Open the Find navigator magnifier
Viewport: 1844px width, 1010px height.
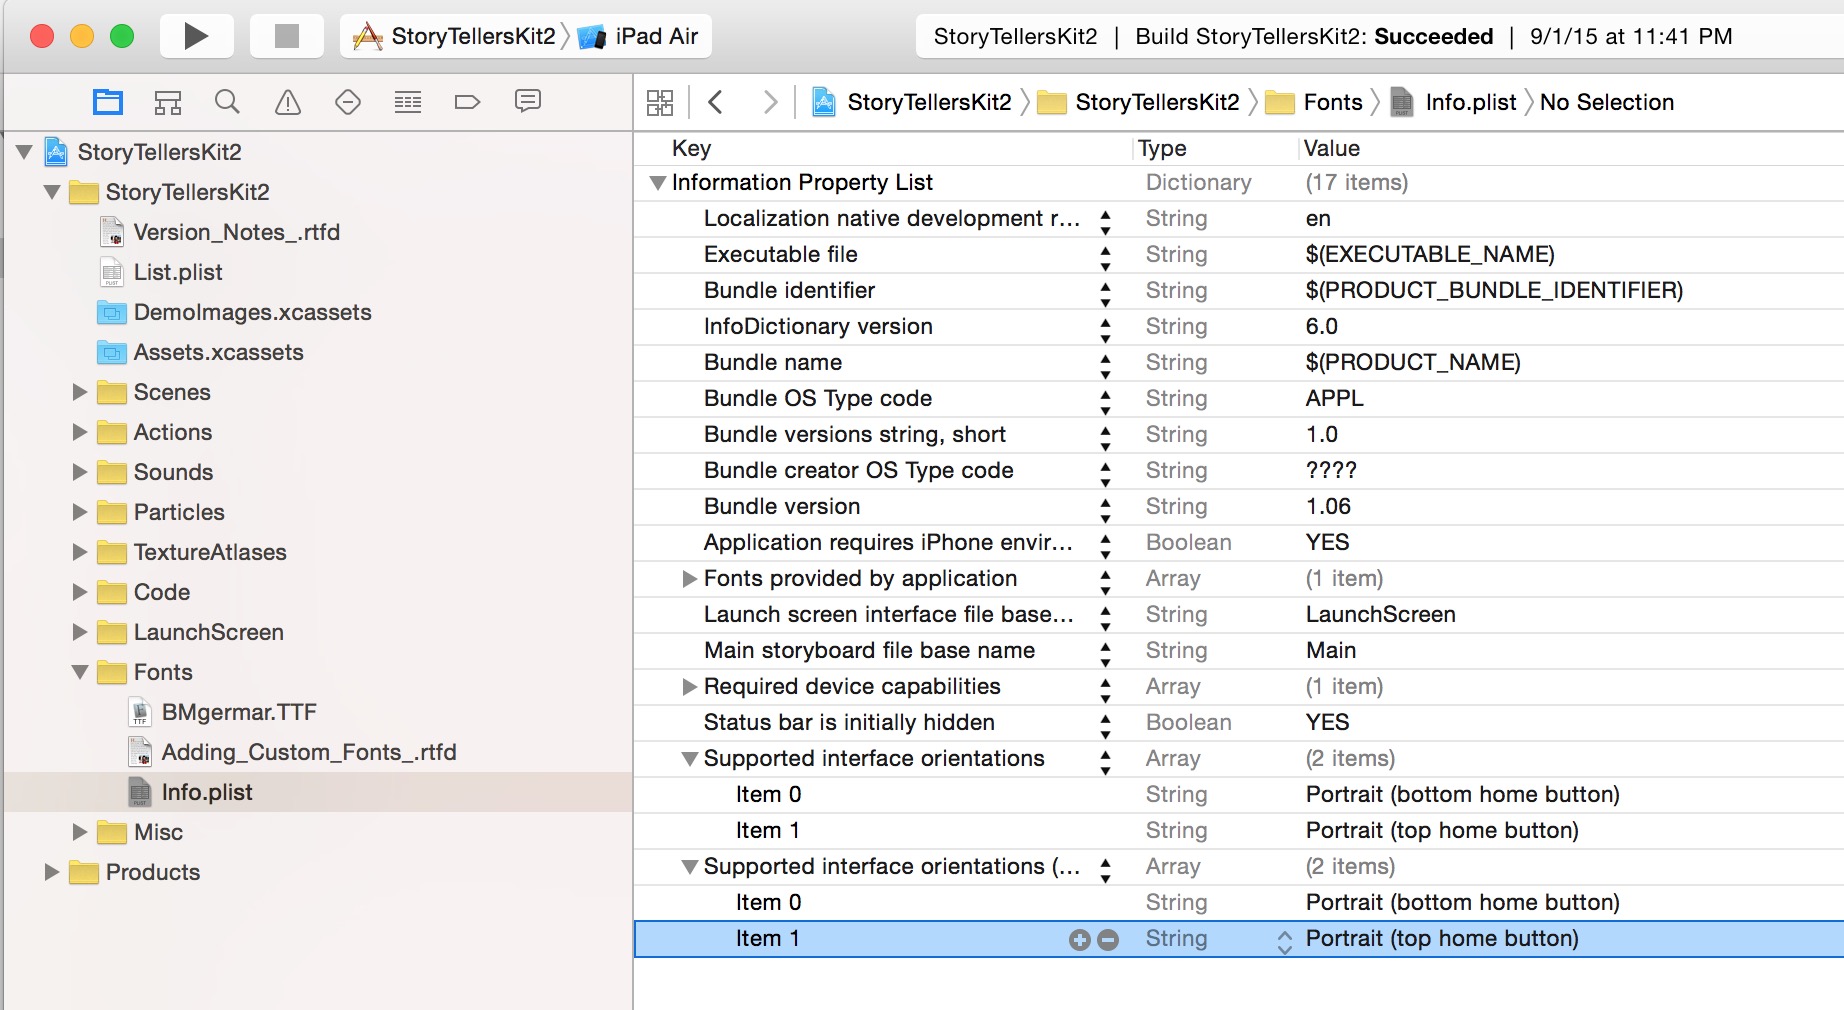coord(227,101)
